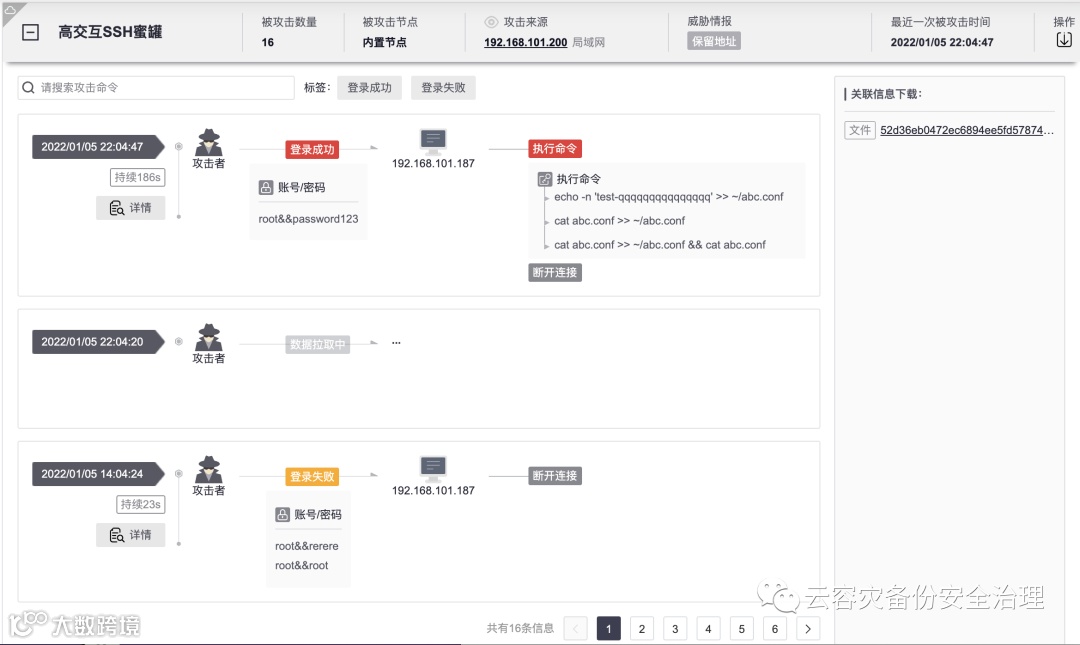The width and height of the screenshot is (1080, 645).
Task: Click the 持续23s duration badge
Action: point(141,504)
